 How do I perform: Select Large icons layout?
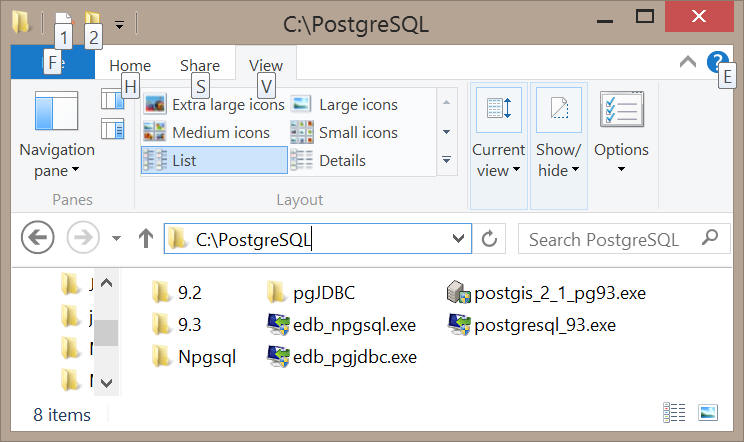tap(344, 104)
